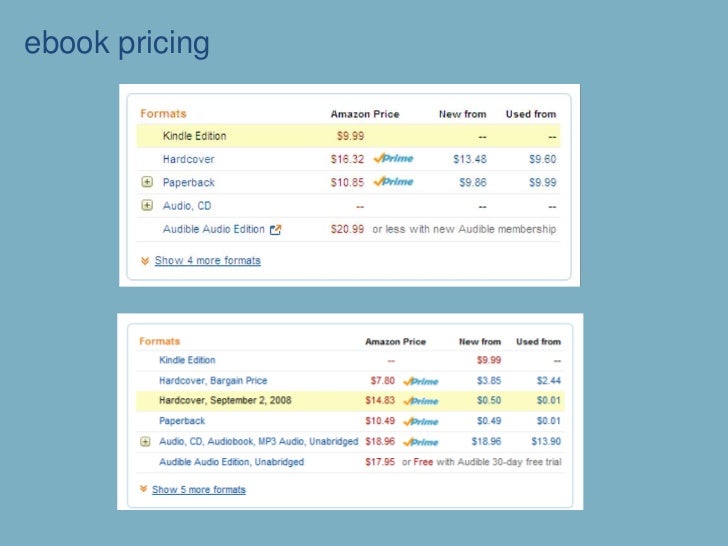Click the $14.83 Hardcover price
Image resolution: width=728 pixels, height=546 pixels.
point(380,401)
